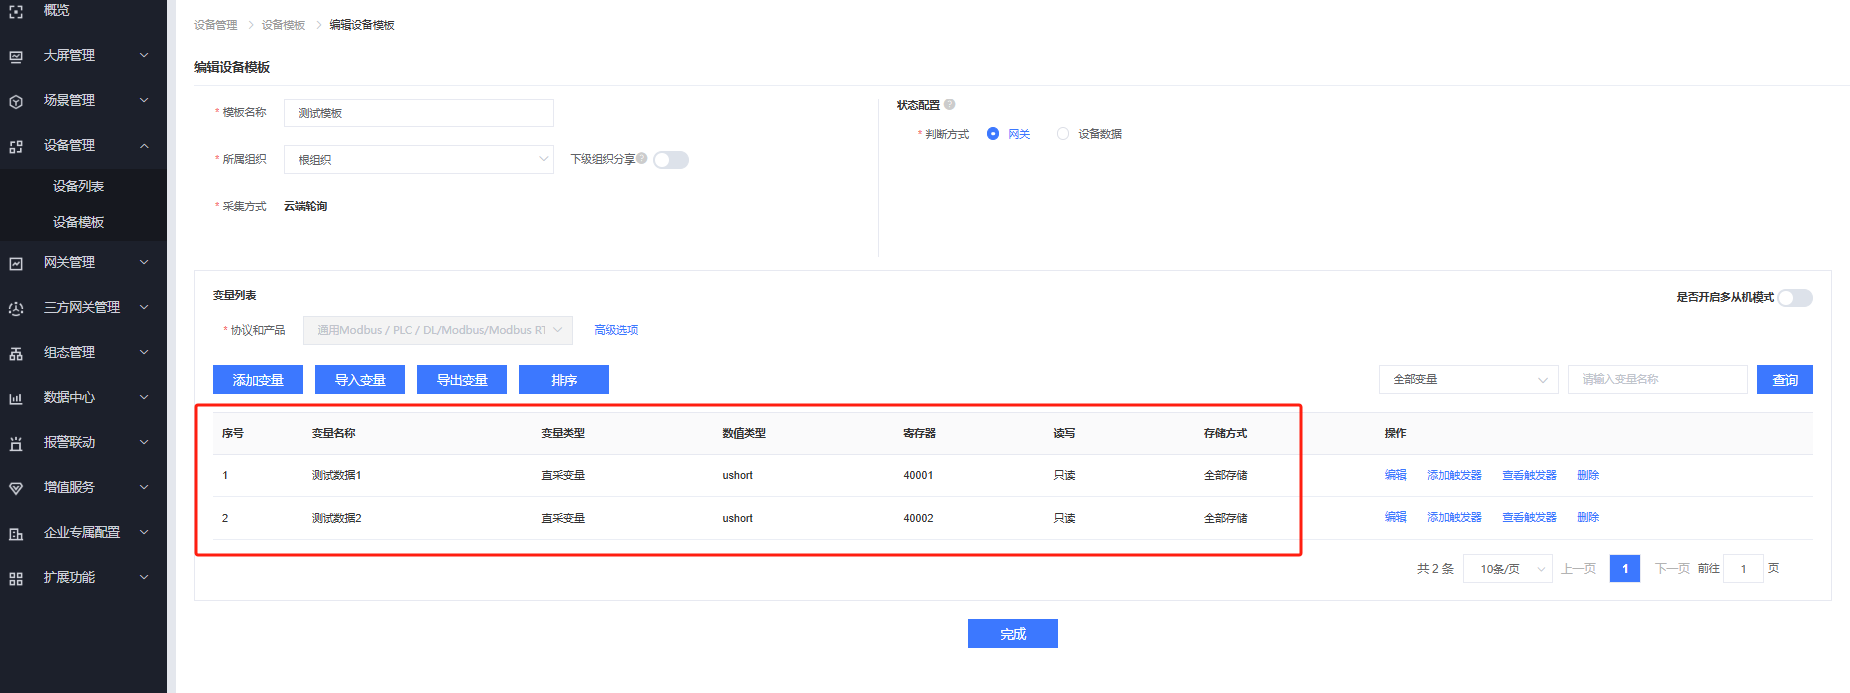Select the 设备数据 radio option
This screenshot has height=693, width=1850.
pyautogui.click(x=1063, y=134)
